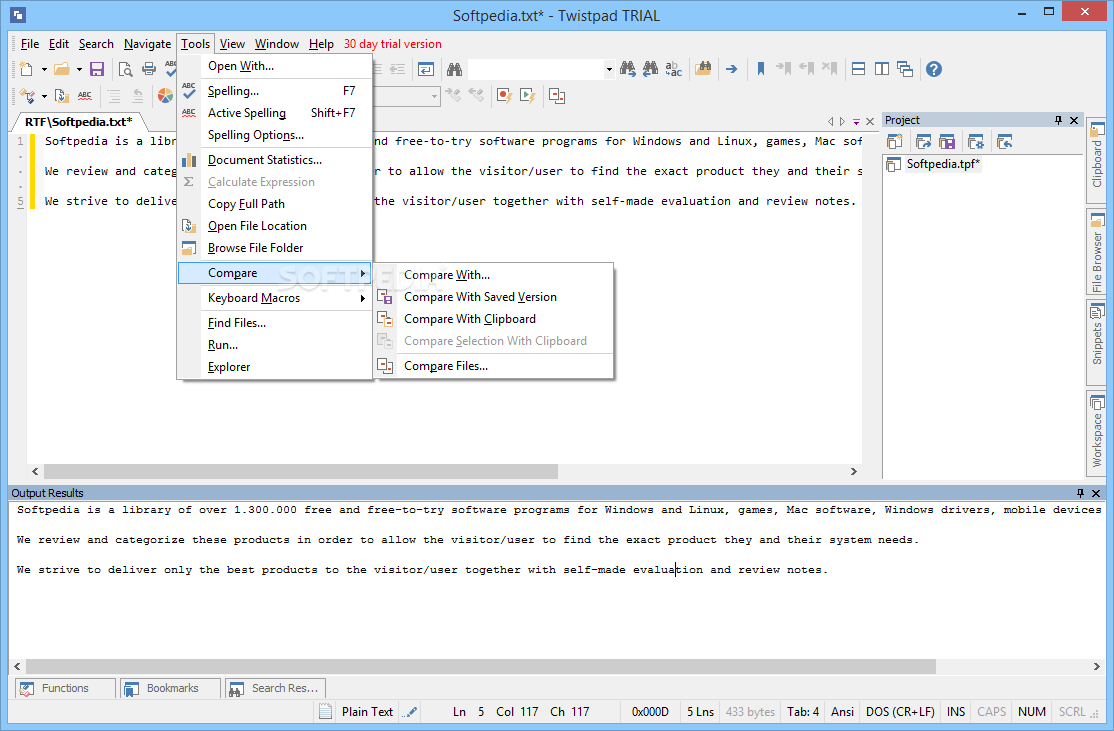Save file with the floppy disk icon
Image resolution: width=1114 pixels, height=731 pixels.
tap(97, 69)
